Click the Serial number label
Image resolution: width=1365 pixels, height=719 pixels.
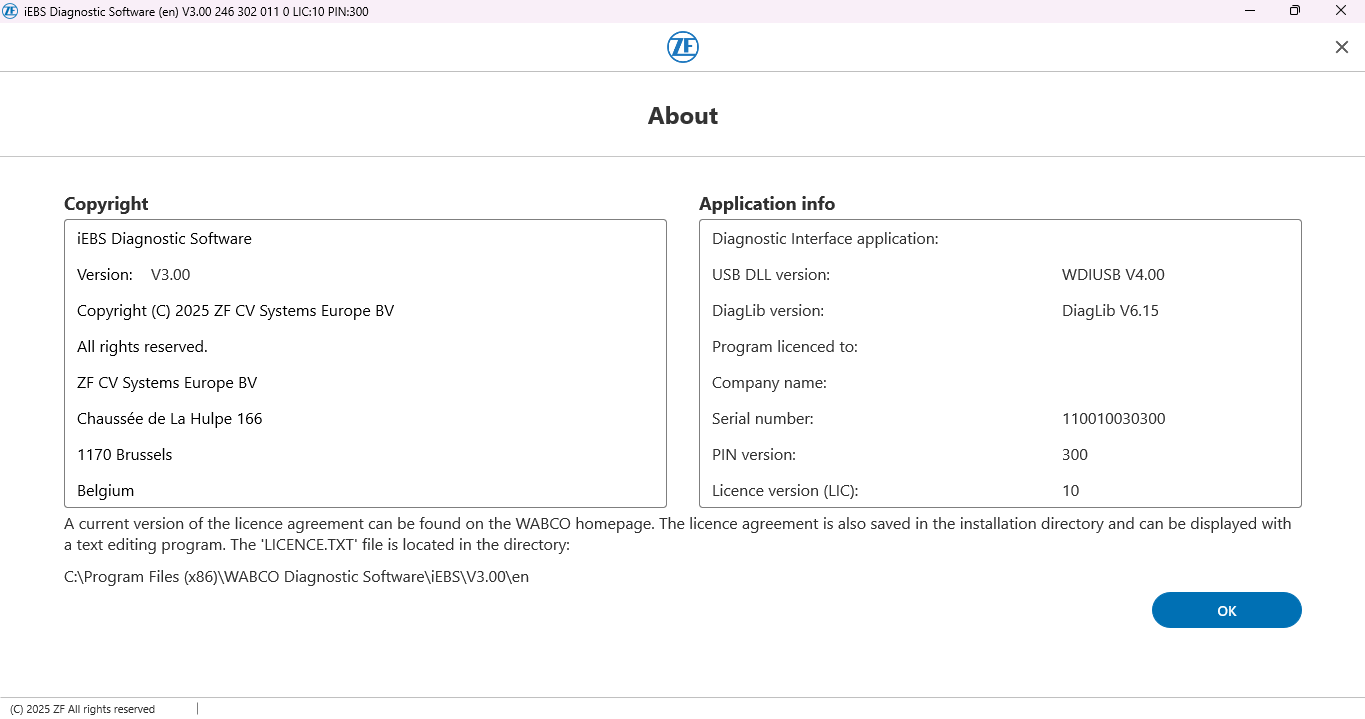click(x=762, y=419)
